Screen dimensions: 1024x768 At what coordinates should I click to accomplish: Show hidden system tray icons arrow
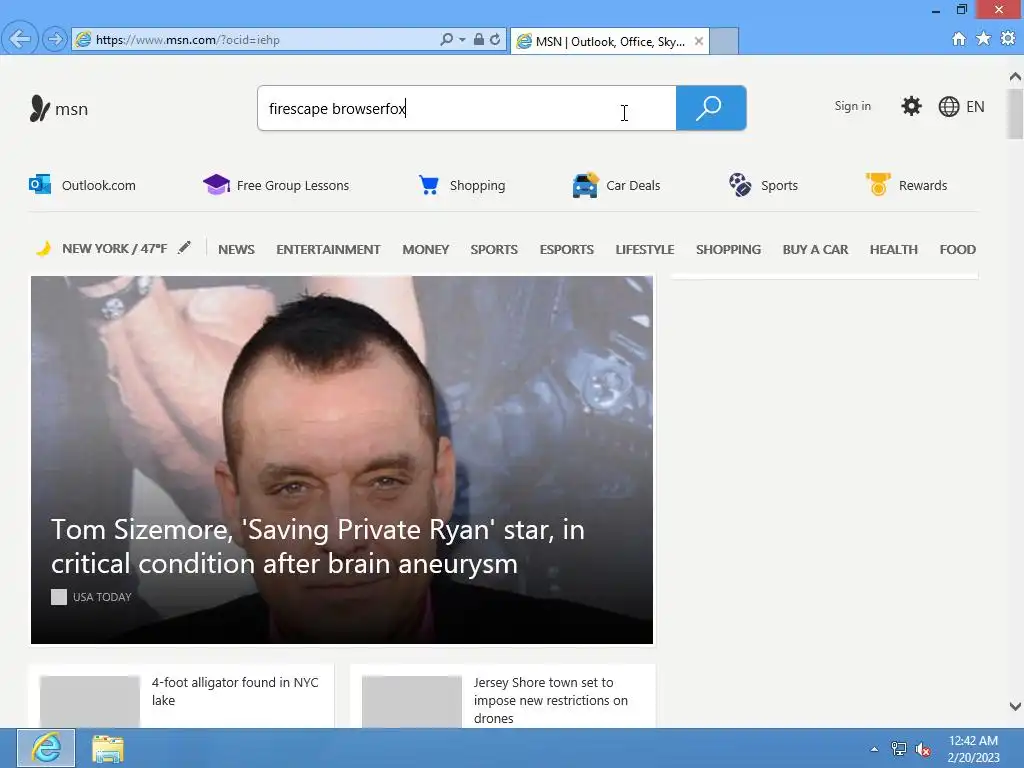coord(874,749)
